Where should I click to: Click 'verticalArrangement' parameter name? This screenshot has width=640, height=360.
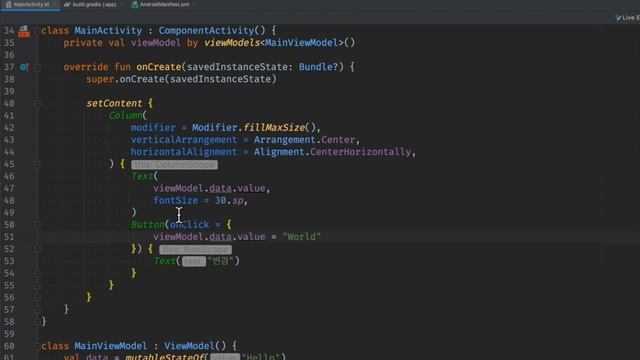point(184,140)
